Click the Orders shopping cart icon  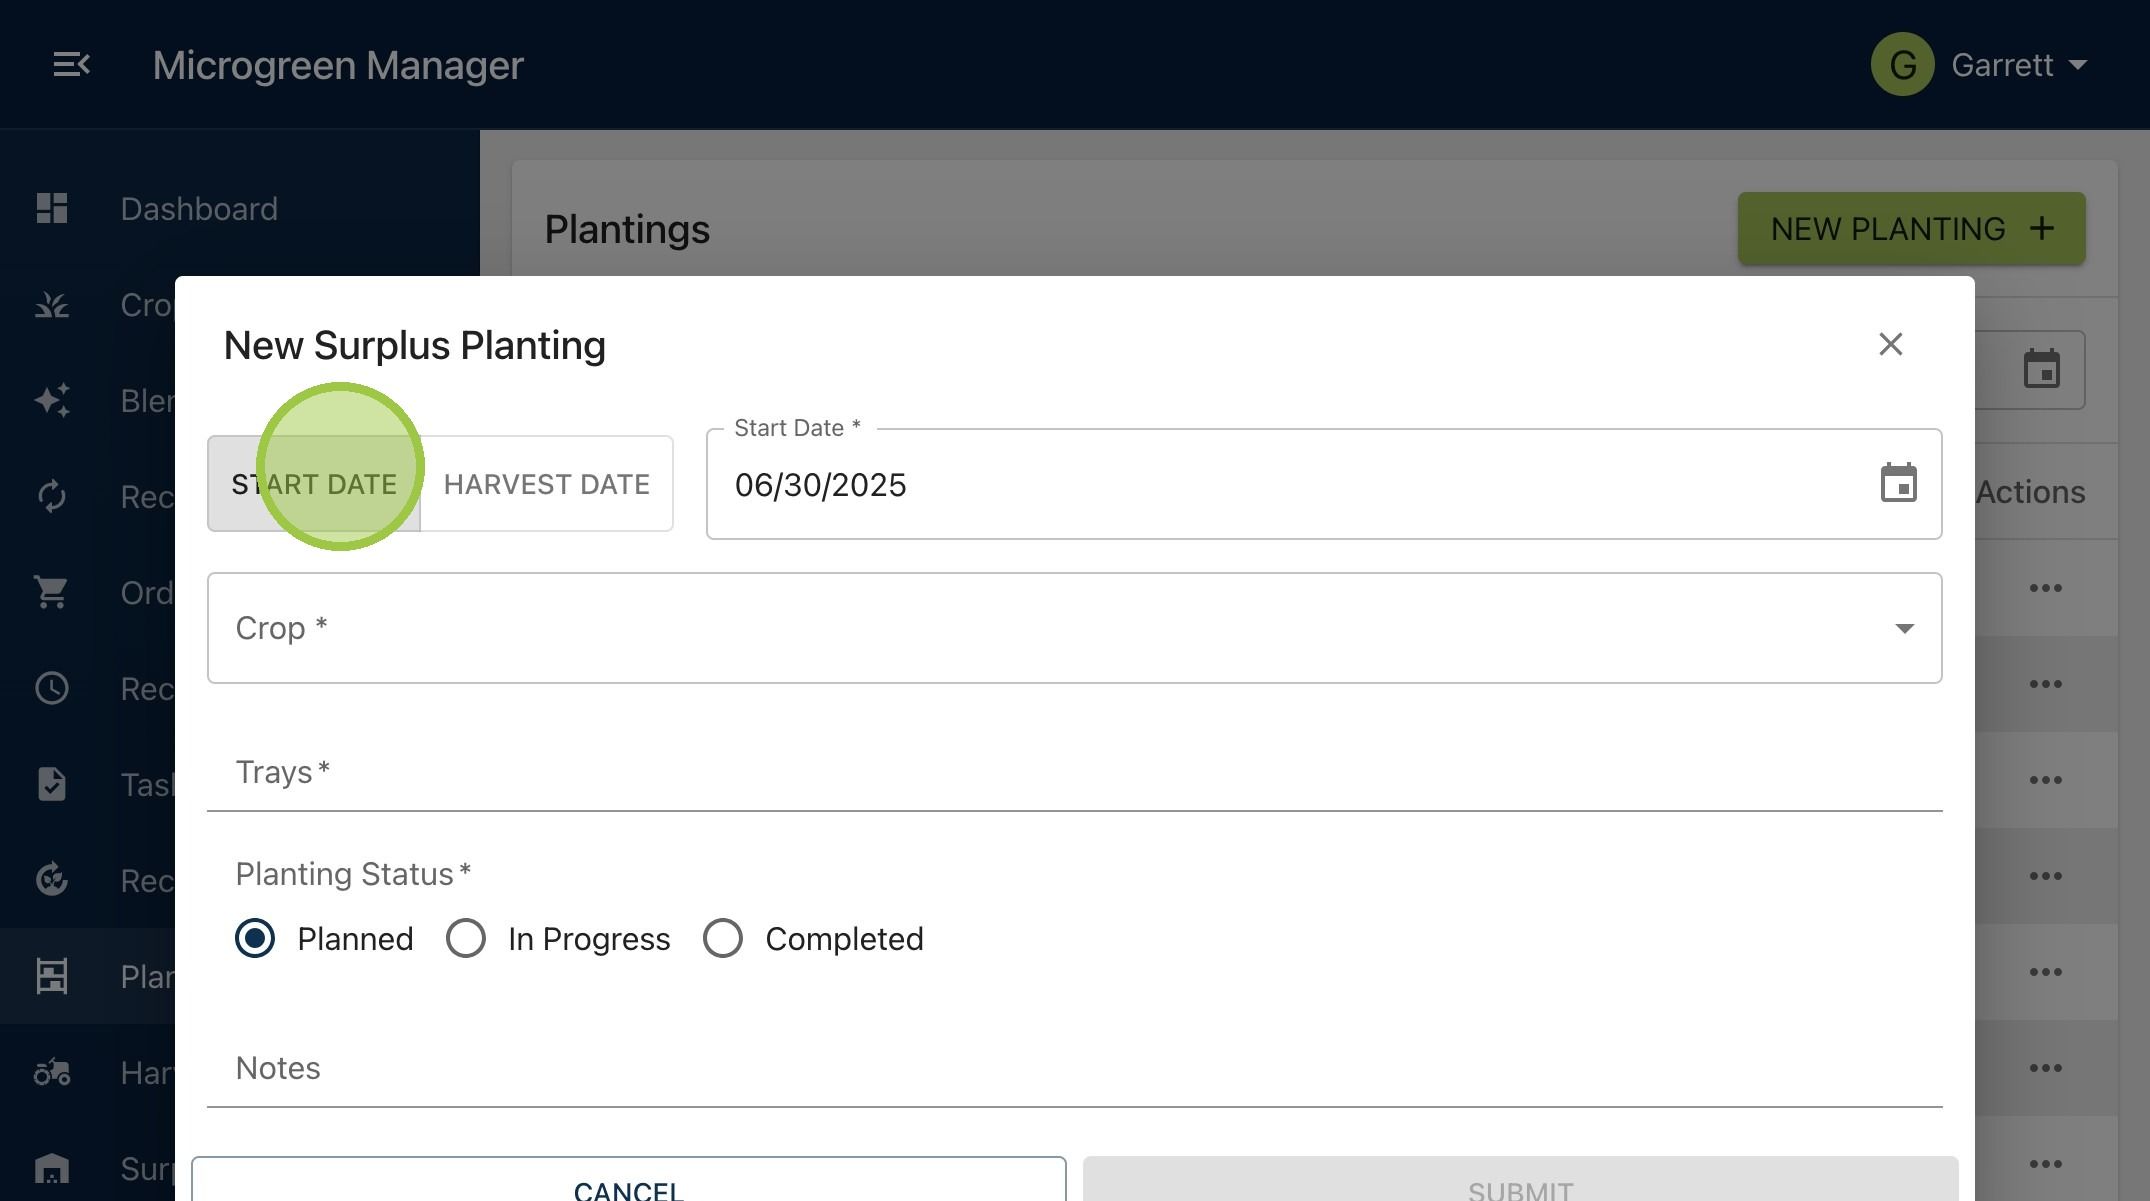coord(52,592)
